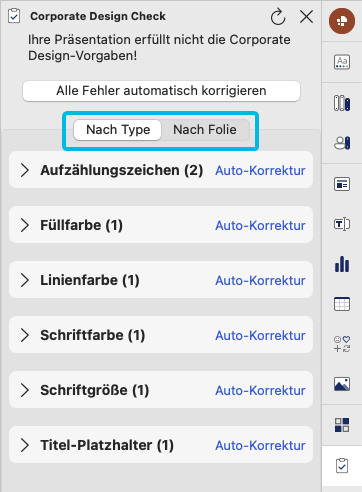Open the emoji and icons sidebar icon
The height and width of the screenshot is (492, 362).
(342, 344)
